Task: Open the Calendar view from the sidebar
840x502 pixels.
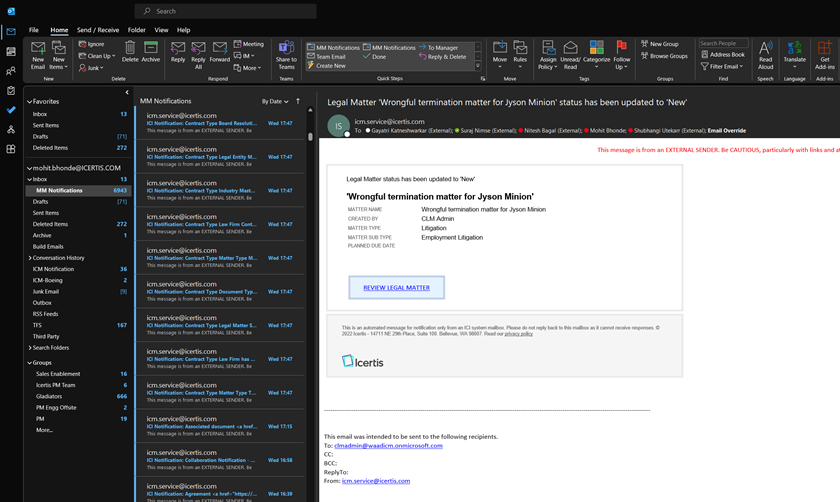Action: [11, 51]
